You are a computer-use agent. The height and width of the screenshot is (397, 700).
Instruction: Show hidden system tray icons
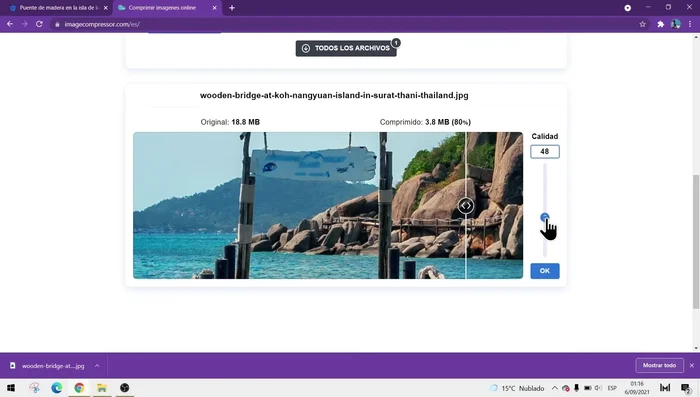click(554, 388)
